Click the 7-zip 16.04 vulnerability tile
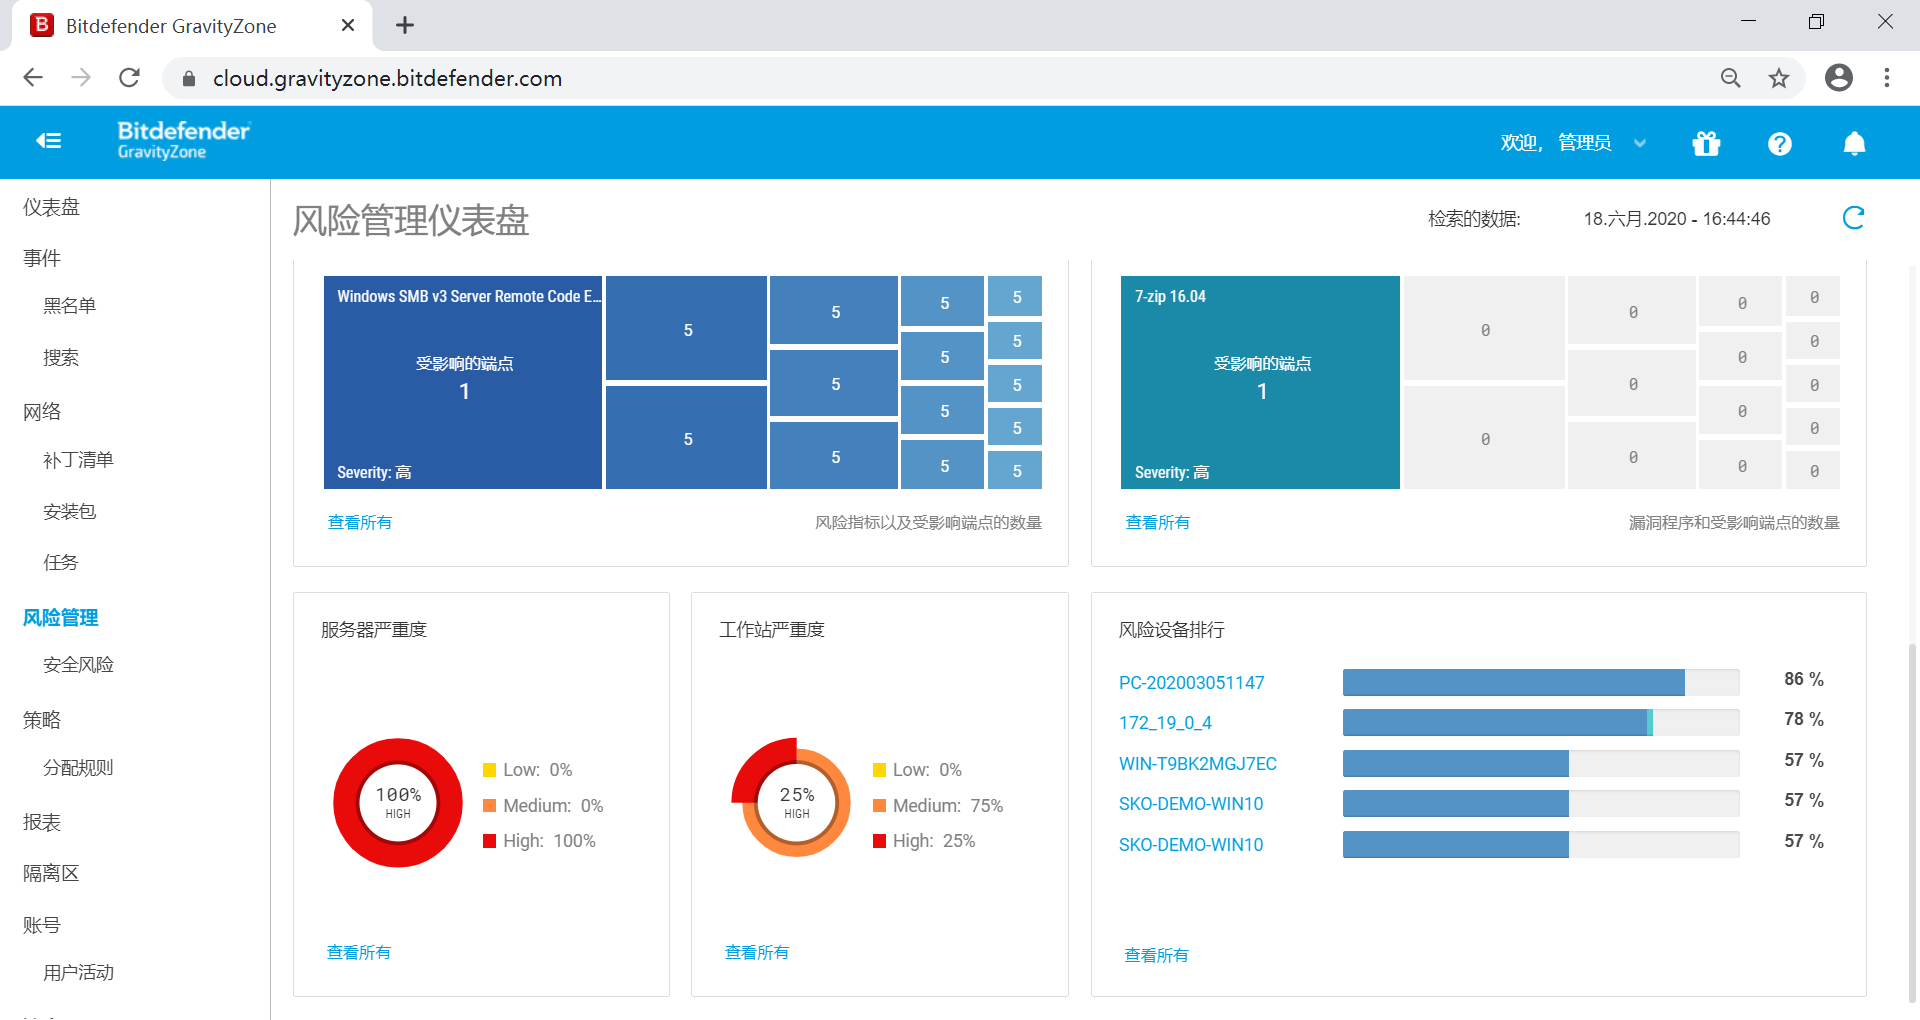This screenshot has height=1020, width=1920. pos(1260,382)
